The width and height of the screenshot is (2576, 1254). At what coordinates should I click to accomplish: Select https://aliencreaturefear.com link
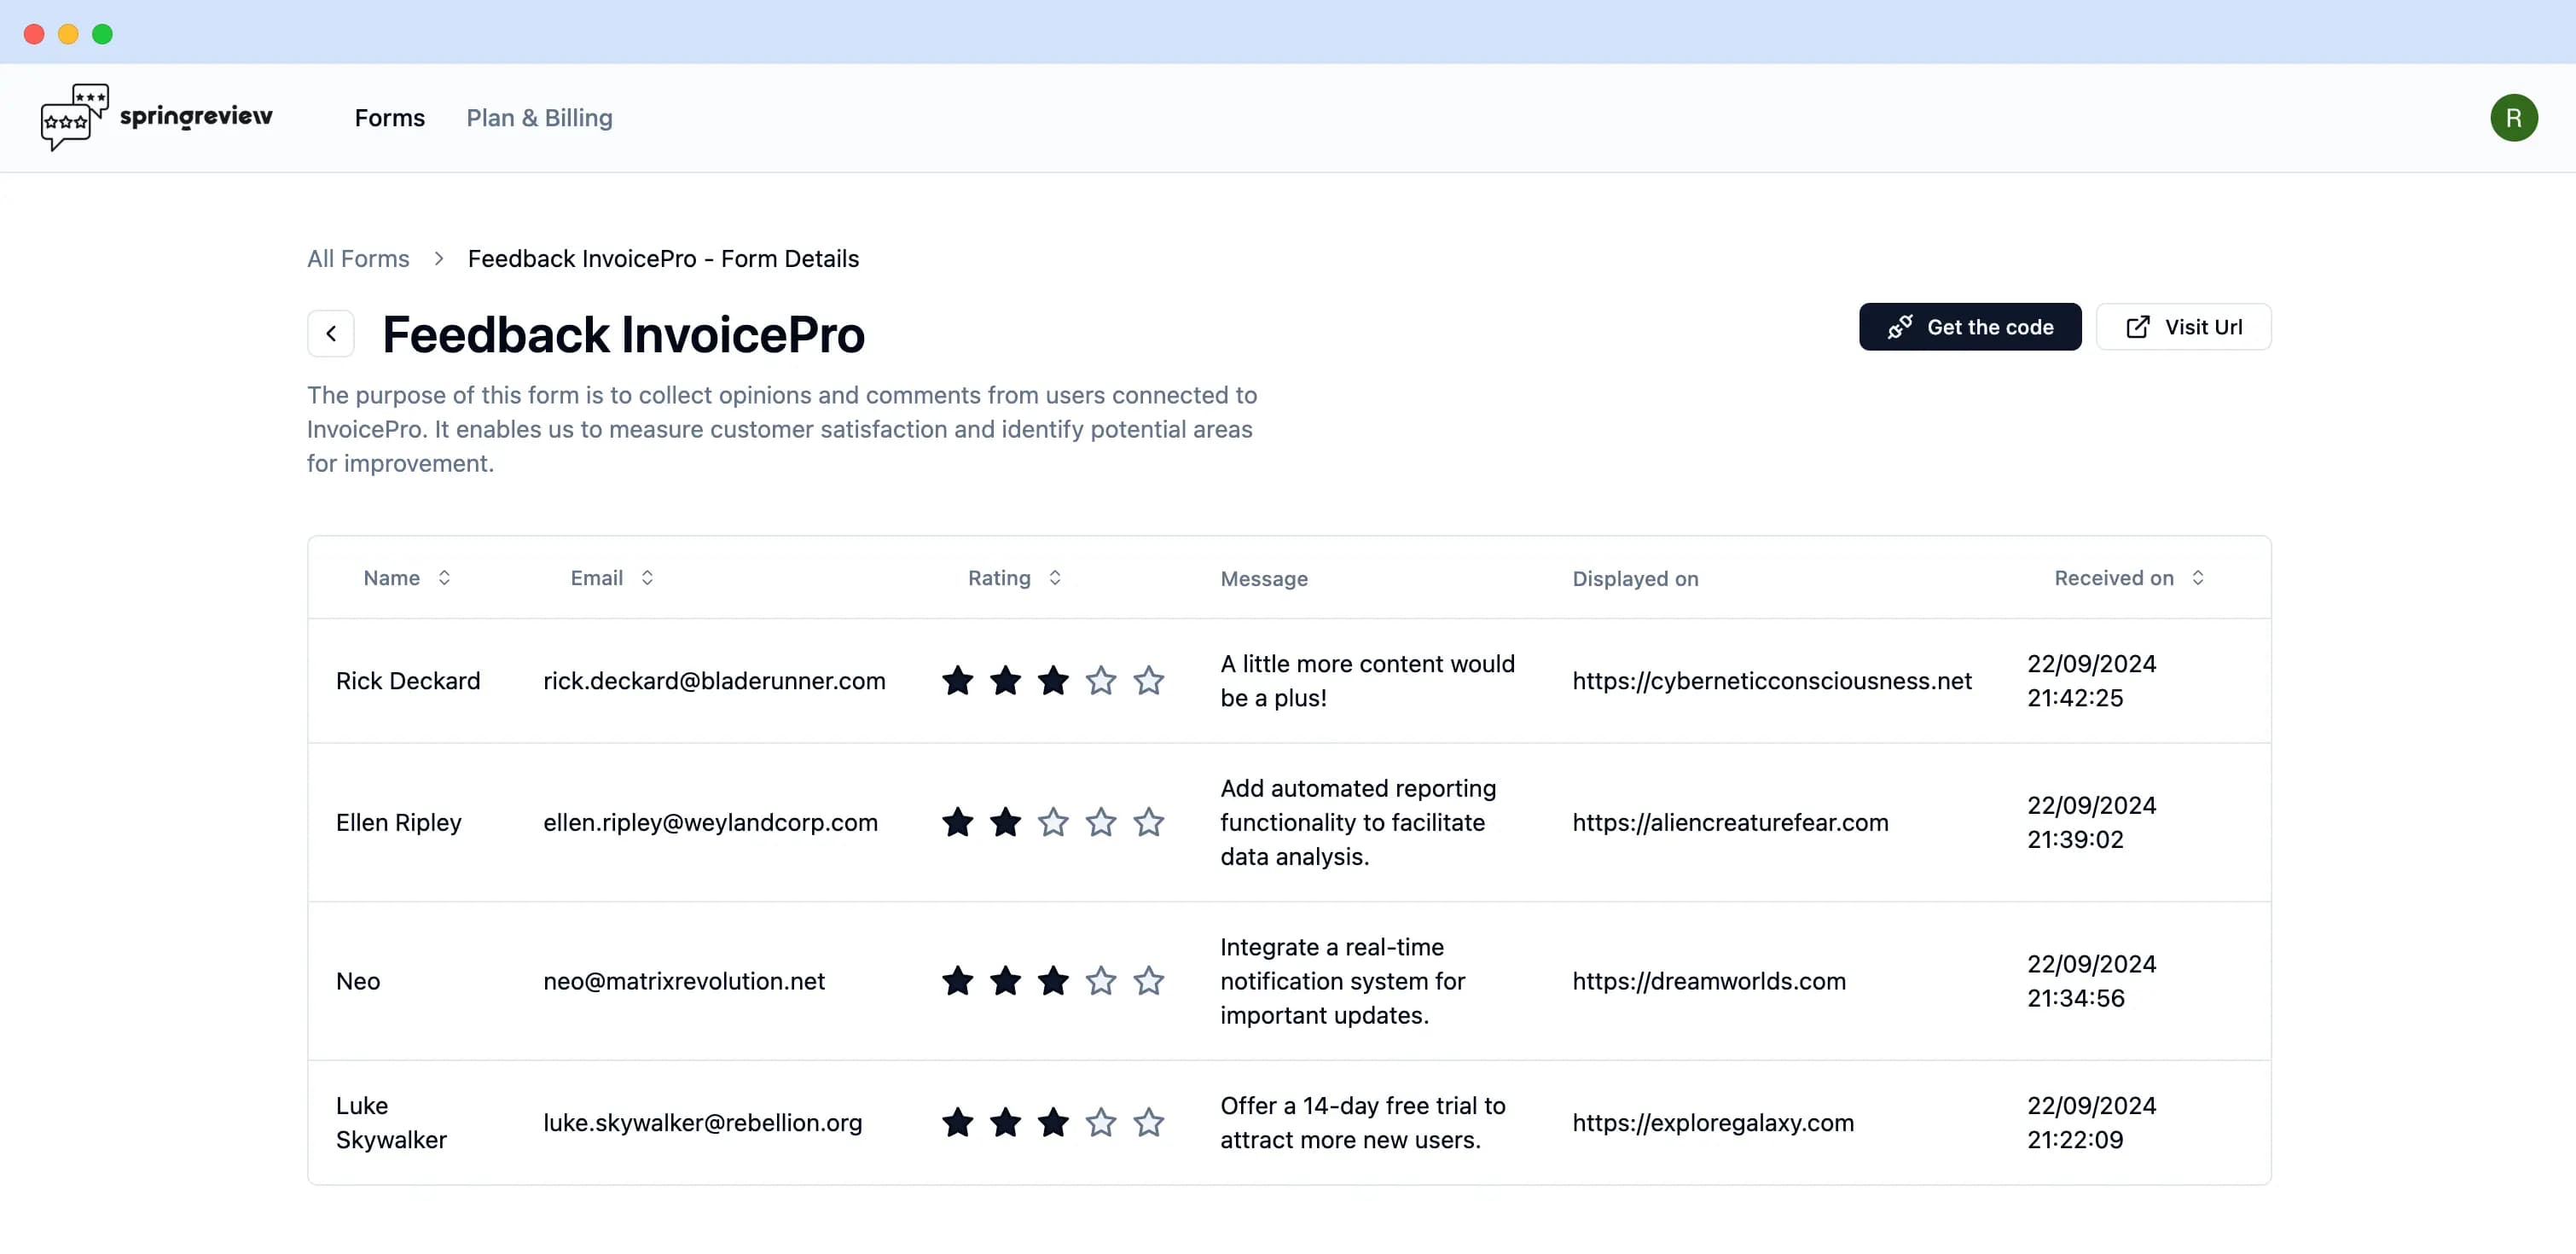point(1730,820)
